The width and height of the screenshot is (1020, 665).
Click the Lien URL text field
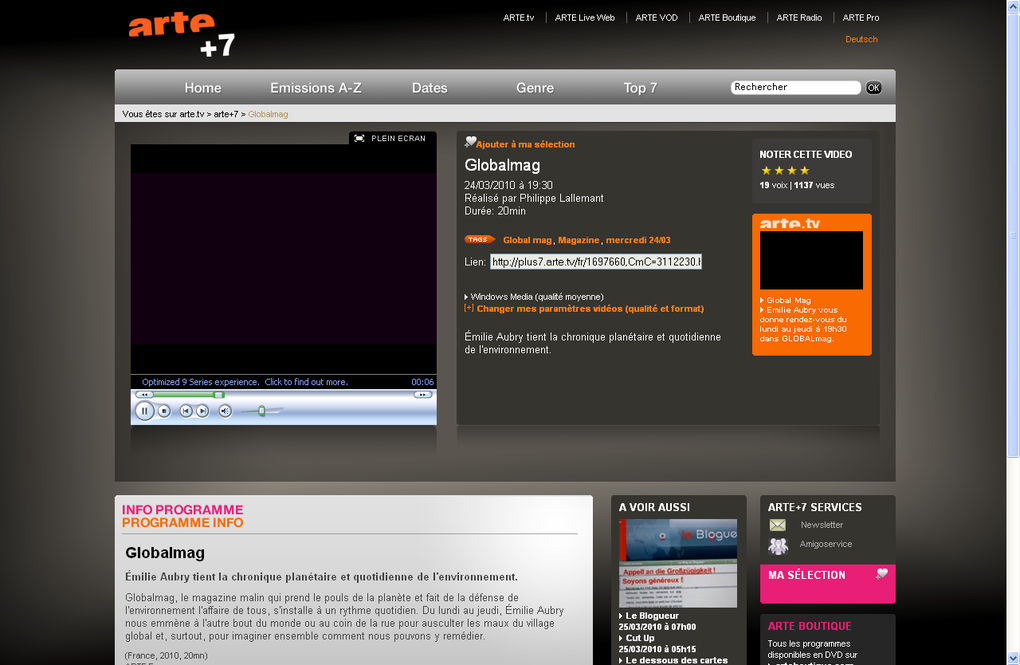point(596,262)
